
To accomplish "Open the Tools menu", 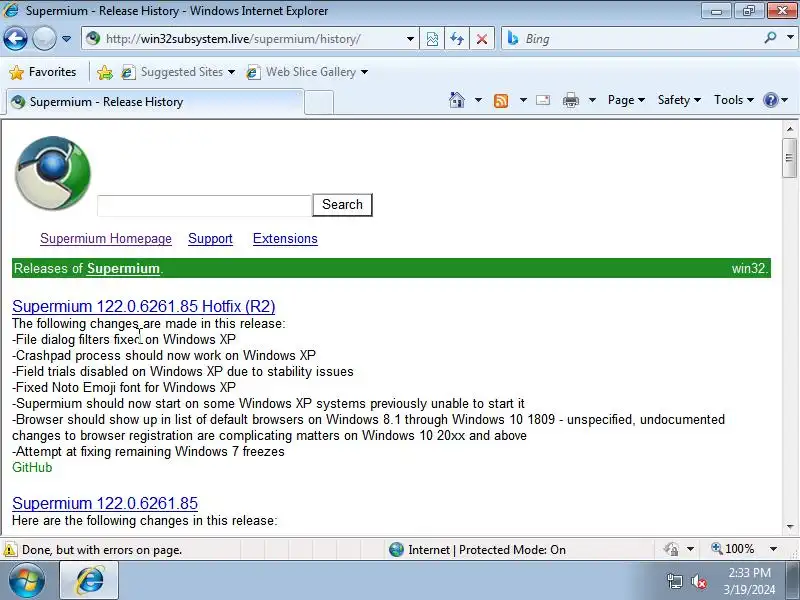I will (x=734, y=100).
